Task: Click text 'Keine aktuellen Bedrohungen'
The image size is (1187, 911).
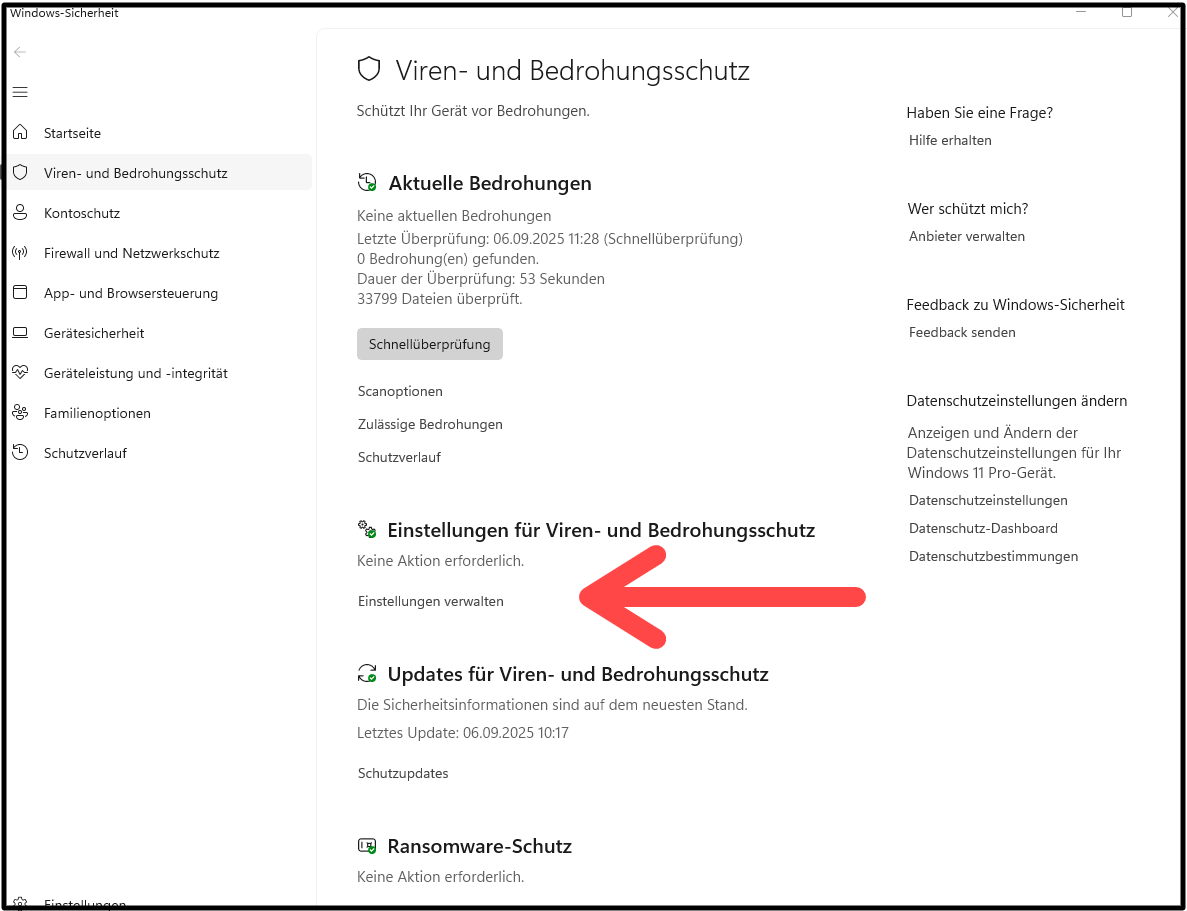Action: 454,216
